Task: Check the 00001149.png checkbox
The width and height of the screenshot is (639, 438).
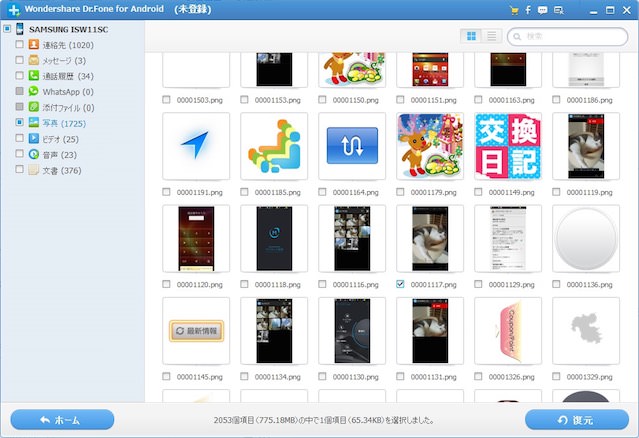Action: [x=478, y=191]
